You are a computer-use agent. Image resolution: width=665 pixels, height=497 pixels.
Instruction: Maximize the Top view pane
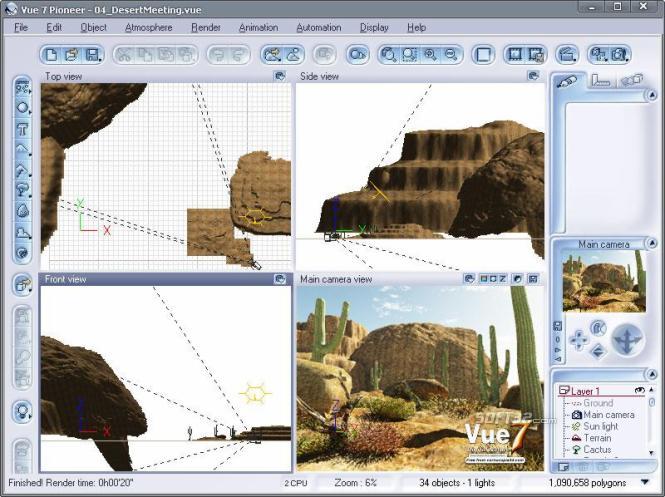point(281,76)
